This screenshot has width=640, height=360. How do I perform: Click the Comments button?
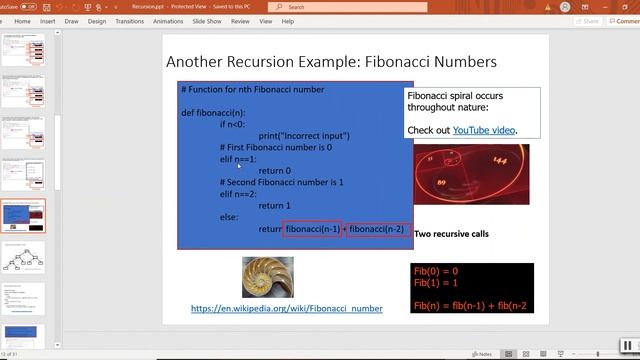[624, 21]
